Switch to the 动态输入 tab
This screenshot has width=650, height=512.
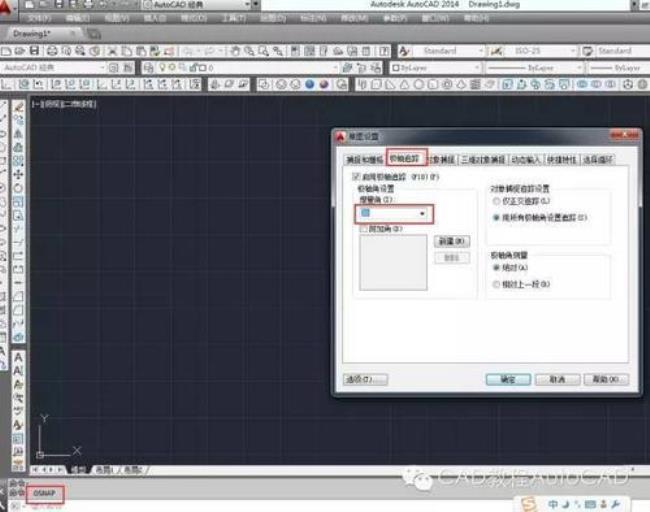click(526, 160)
